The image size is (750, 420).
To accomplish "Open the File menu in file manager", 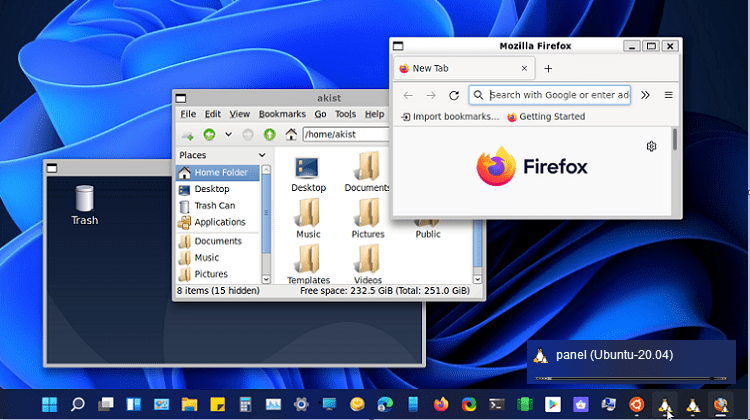I will (x=188, y=114).
